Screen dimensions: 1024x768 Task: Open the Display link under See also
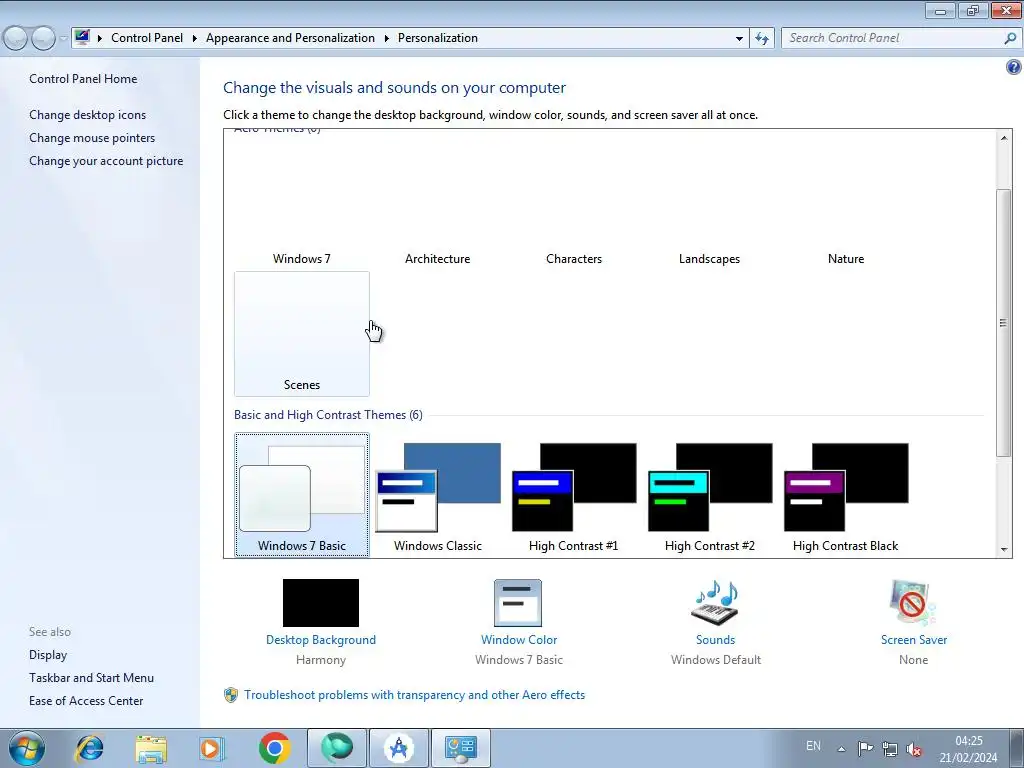pyautogui.click(x=48, y=654)
